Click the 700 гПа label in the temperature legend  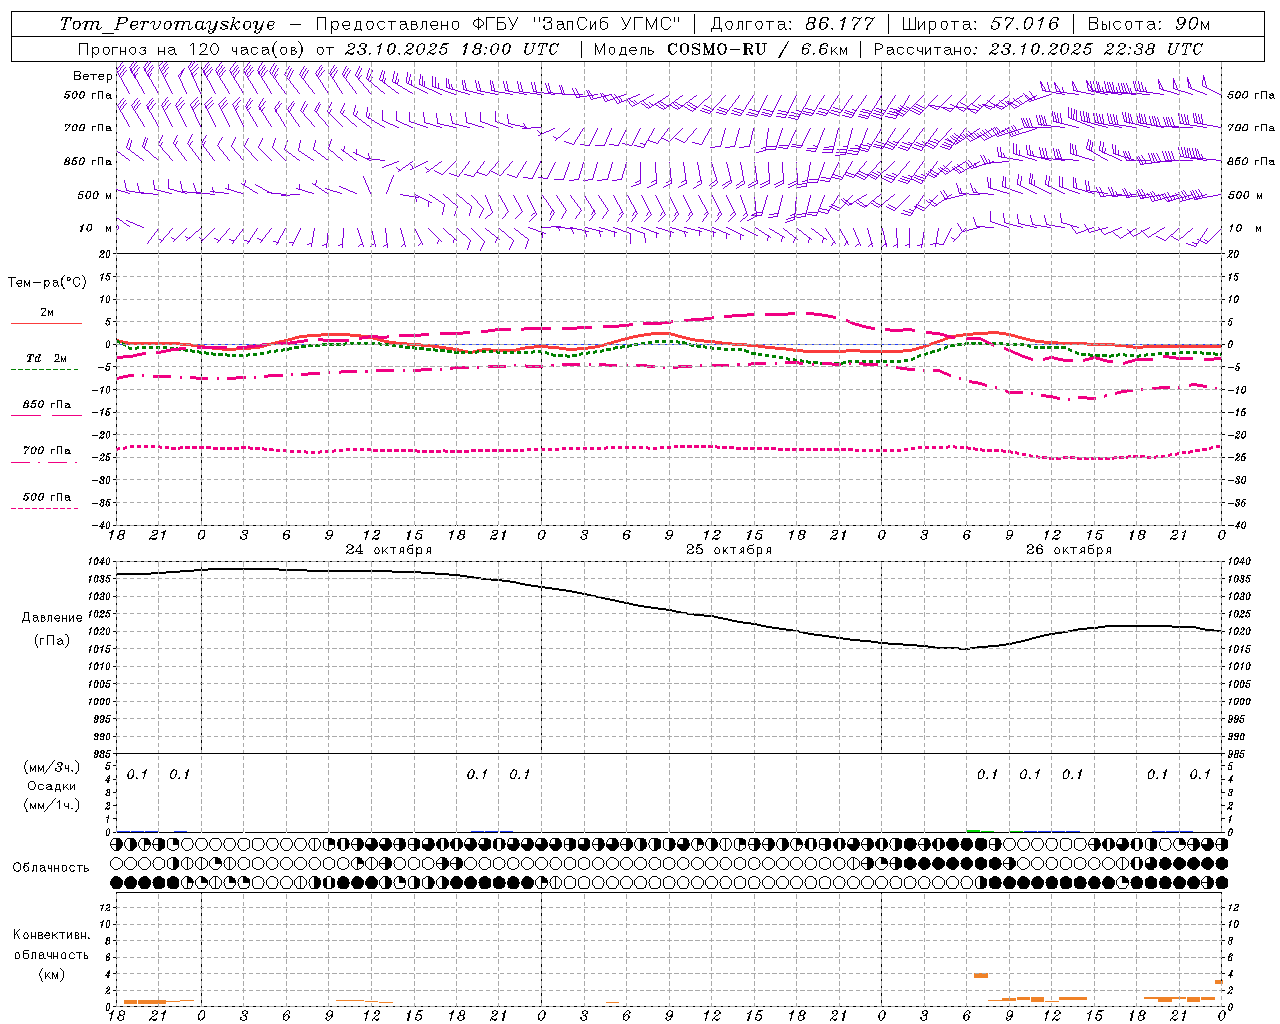coord(47,451)
